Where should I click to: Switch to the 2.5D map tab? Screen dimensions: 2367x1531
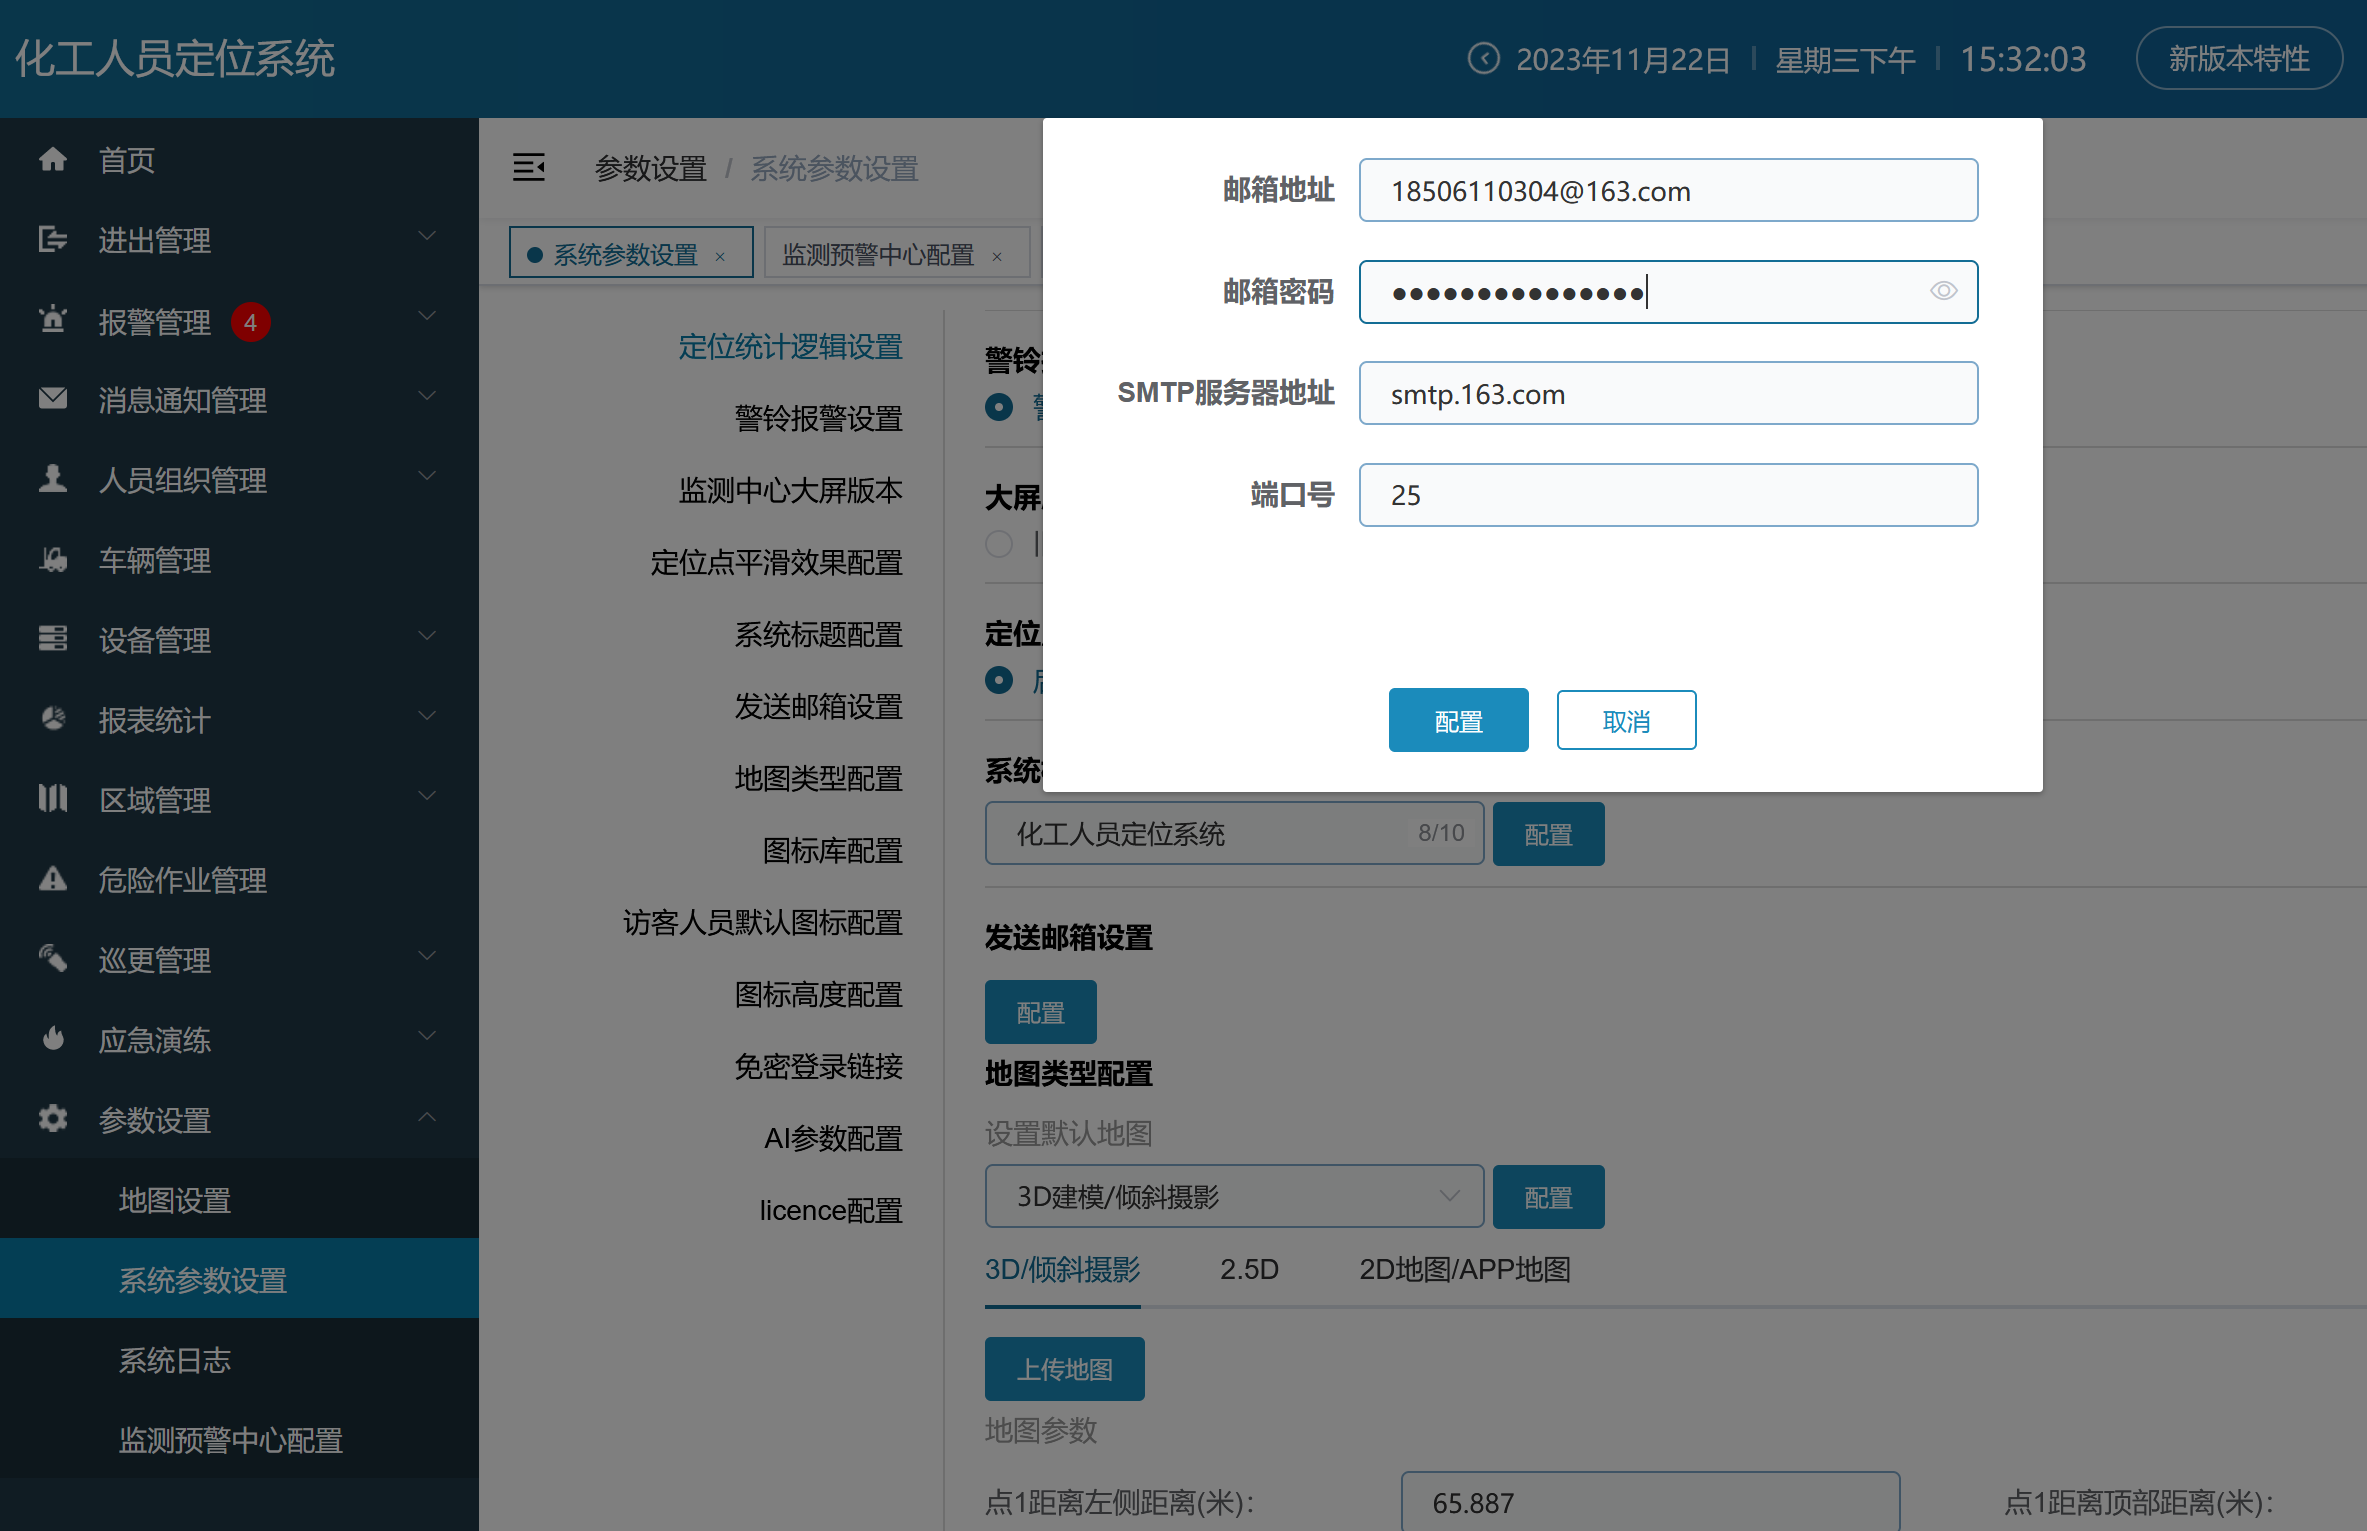1249,1269
